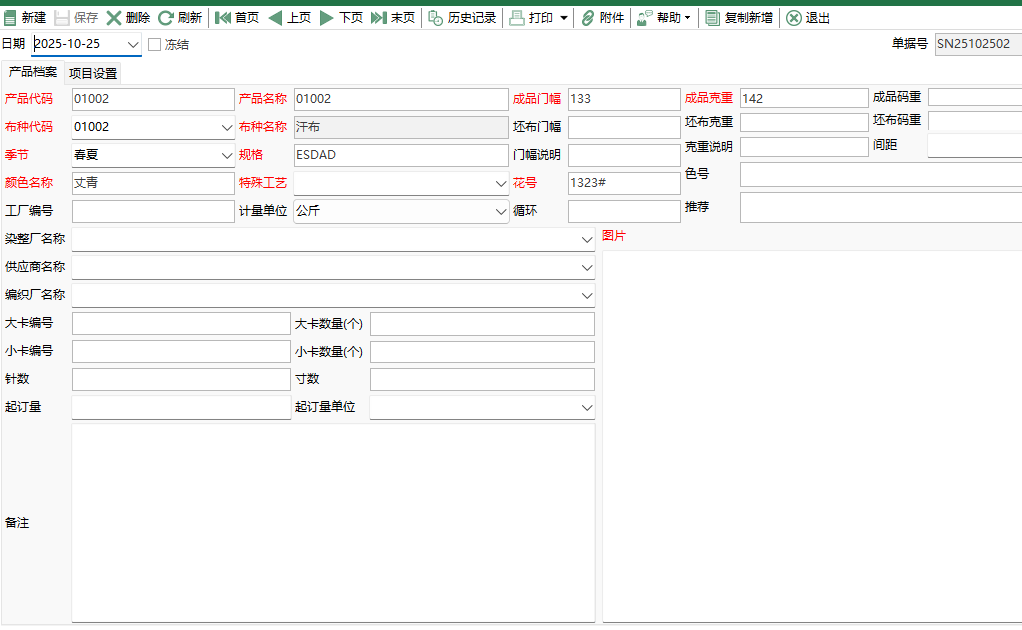Go to next record with 下页
The height and width of the screenshot is (630, 1022).
[327, 18]
